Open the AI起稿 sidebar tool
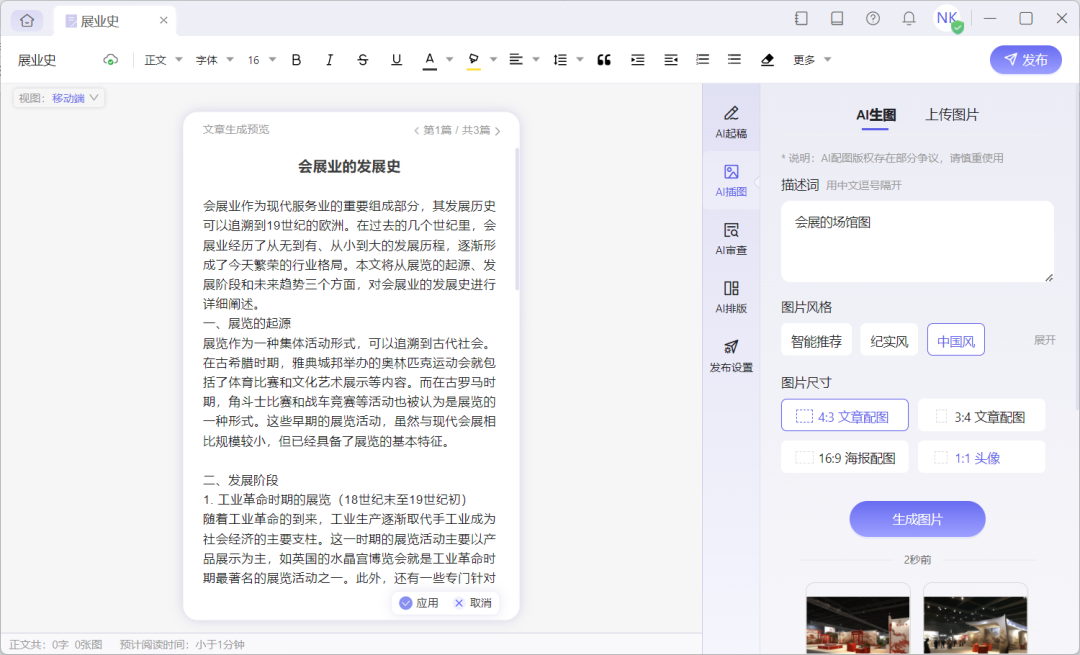The width and height of the screenshot is (1080, 655). tap(731, 122)
